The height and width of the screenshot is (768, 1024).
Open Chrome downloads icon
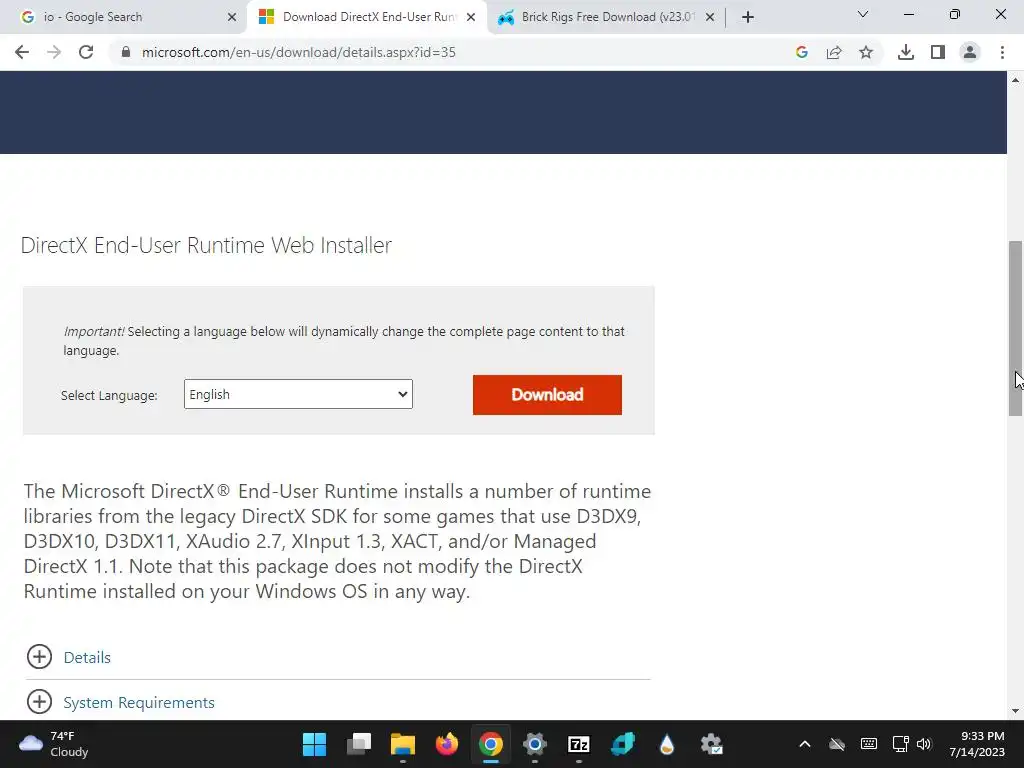coord(906,52)
